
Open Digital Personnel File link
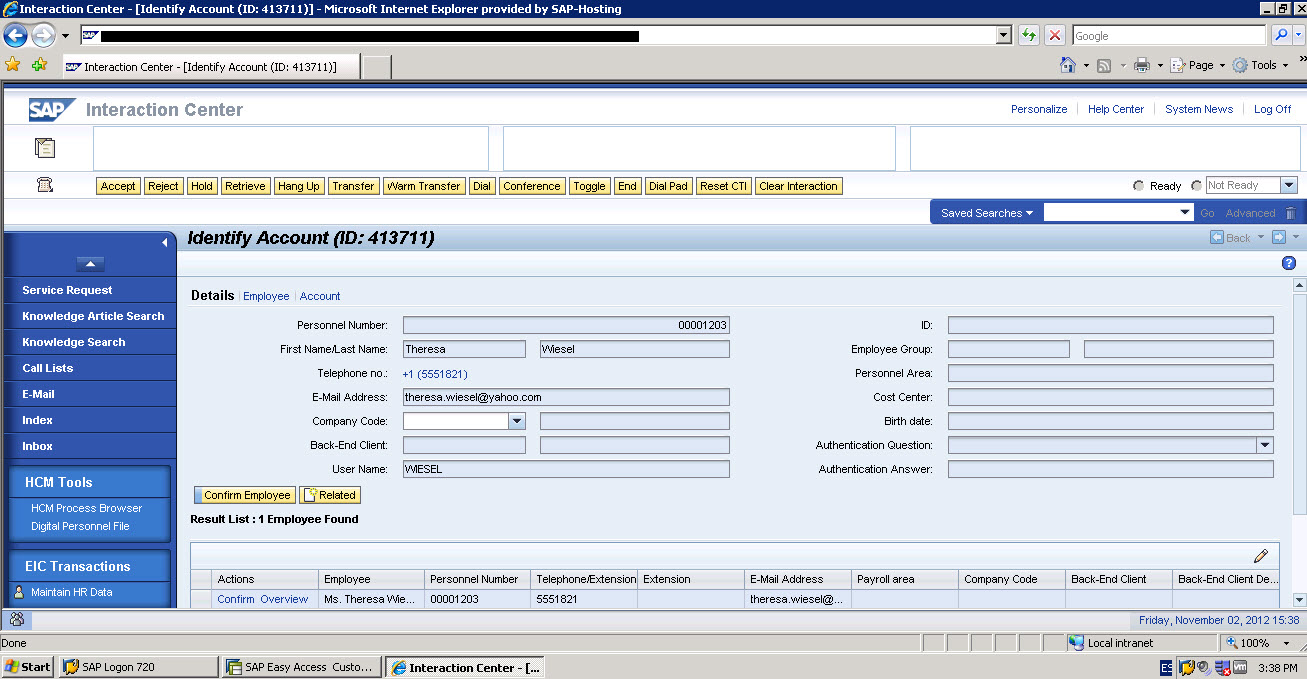pos(80,526)
